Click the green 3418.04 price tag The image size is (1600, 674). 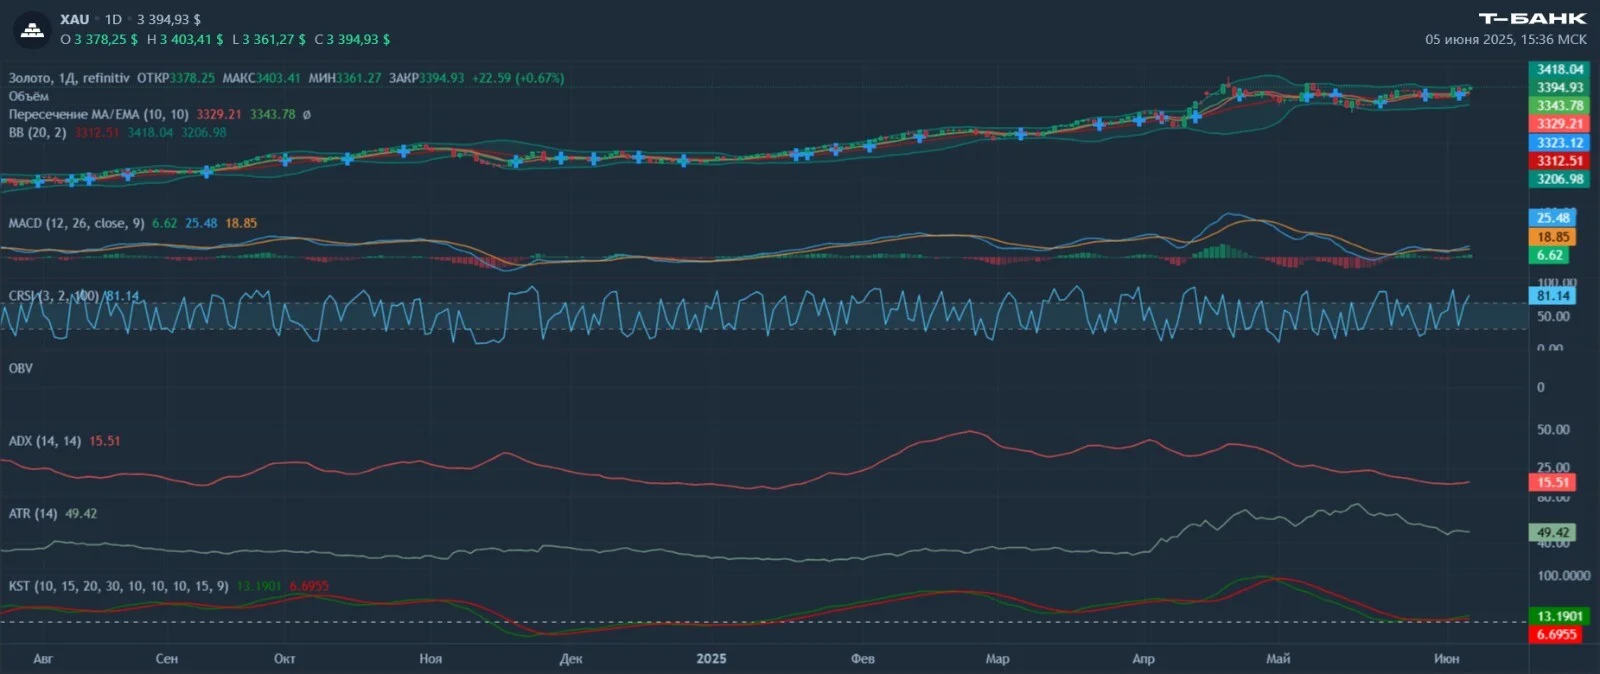(1559, 69)
